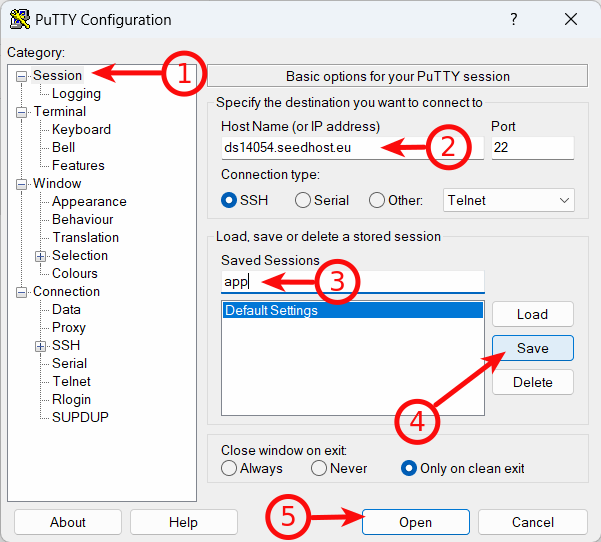Click the Load session button
601x542 pixels.
coord(532,314)
